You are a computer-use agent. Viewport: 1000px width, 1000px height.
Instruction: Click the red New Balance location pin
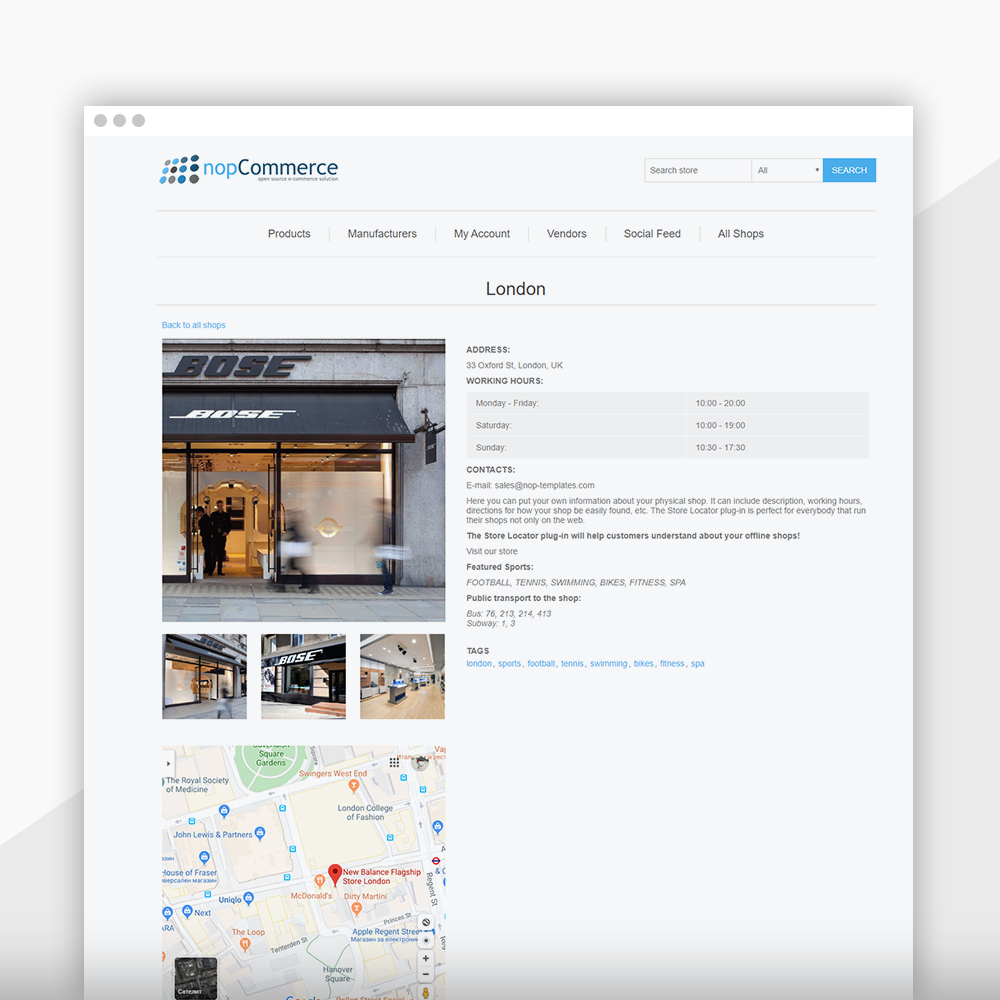pos(335,875)
